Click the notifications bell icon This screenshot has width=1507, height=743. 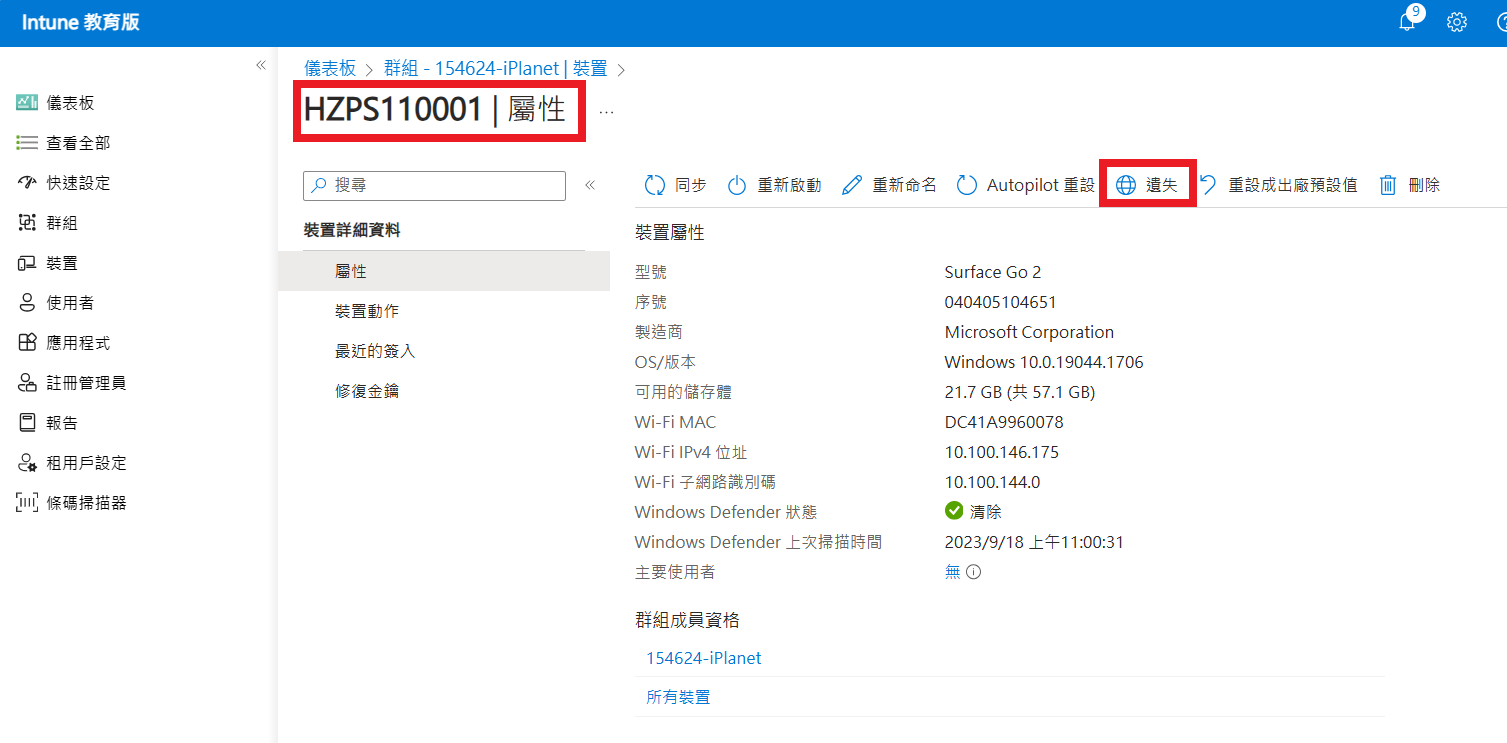click(x=1408, y=23)
